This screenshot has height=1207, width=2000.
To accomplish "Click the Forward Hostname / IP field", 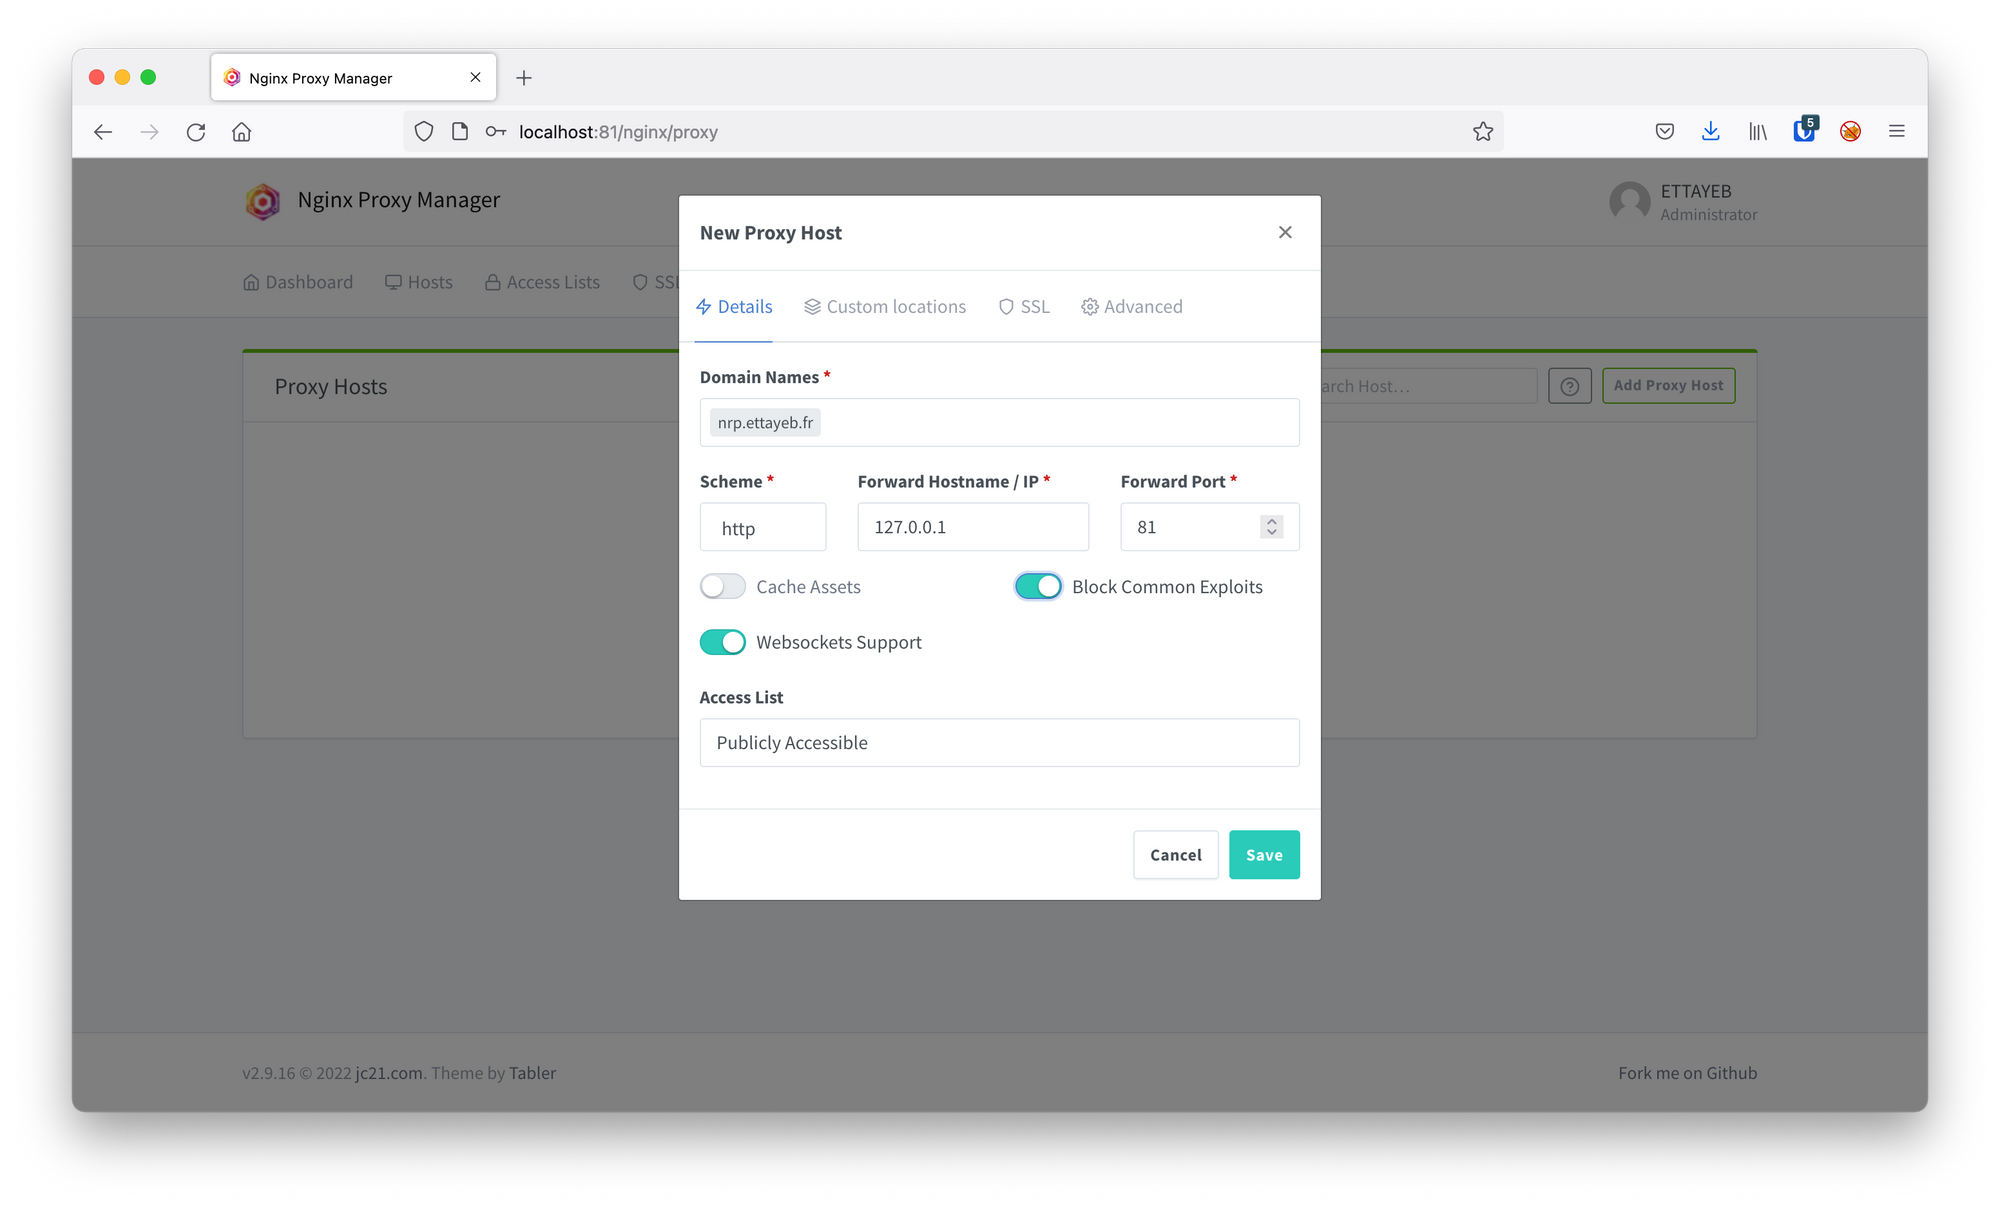I will click(973, 527).
